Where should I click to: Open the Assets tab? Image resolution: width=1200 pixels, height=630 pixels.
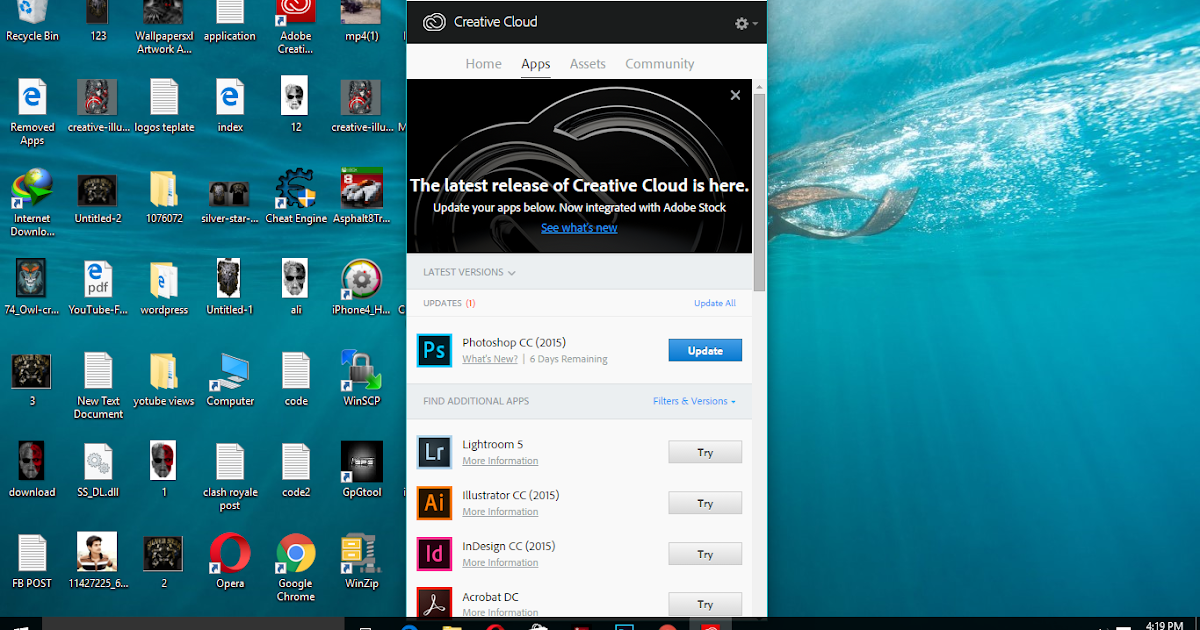[588, 64]
